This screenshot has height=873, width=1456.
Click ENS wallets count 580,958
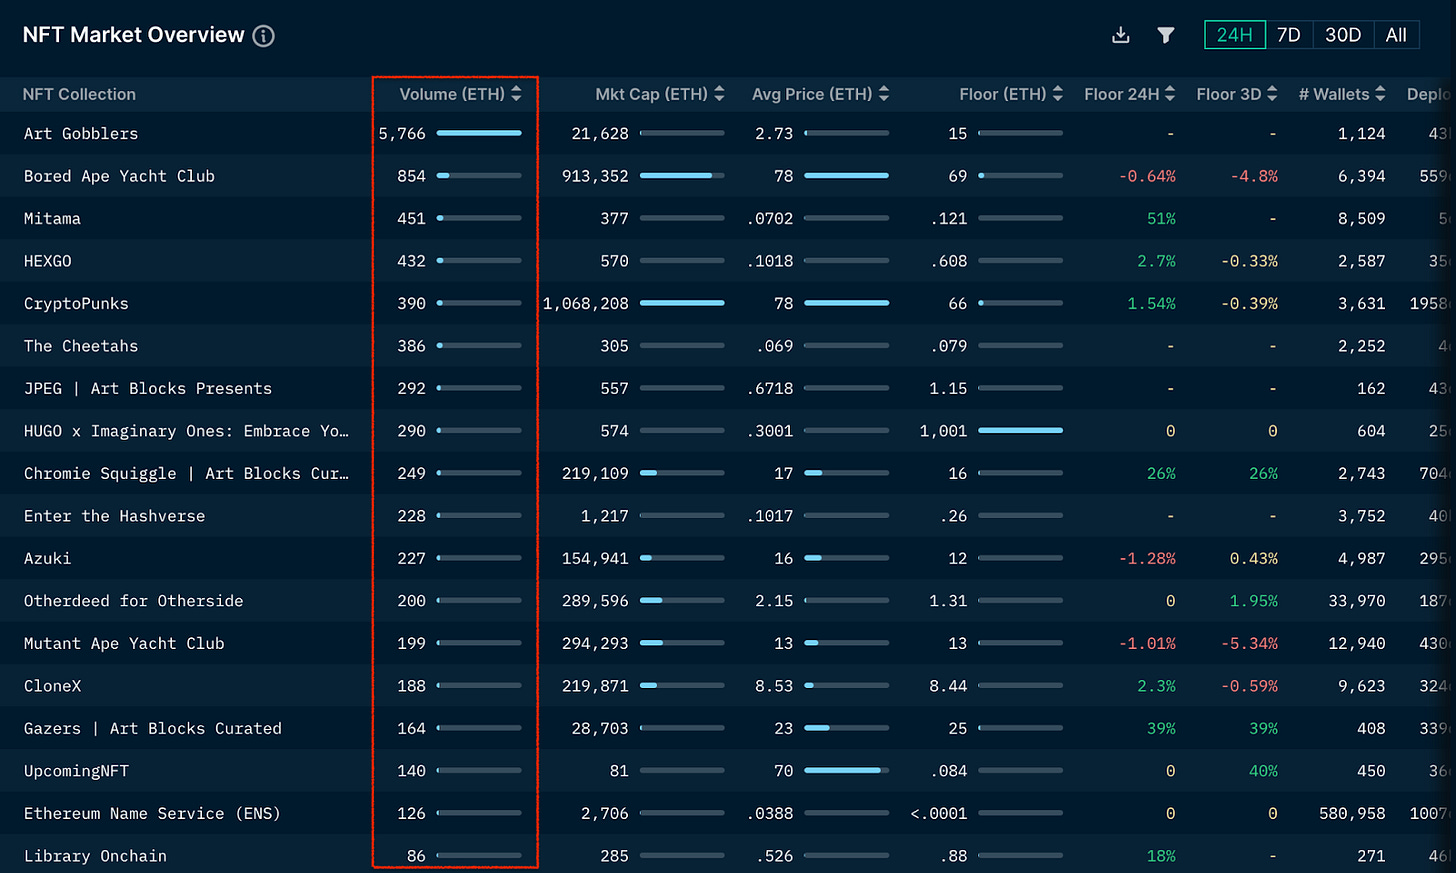coord(1352,813)
